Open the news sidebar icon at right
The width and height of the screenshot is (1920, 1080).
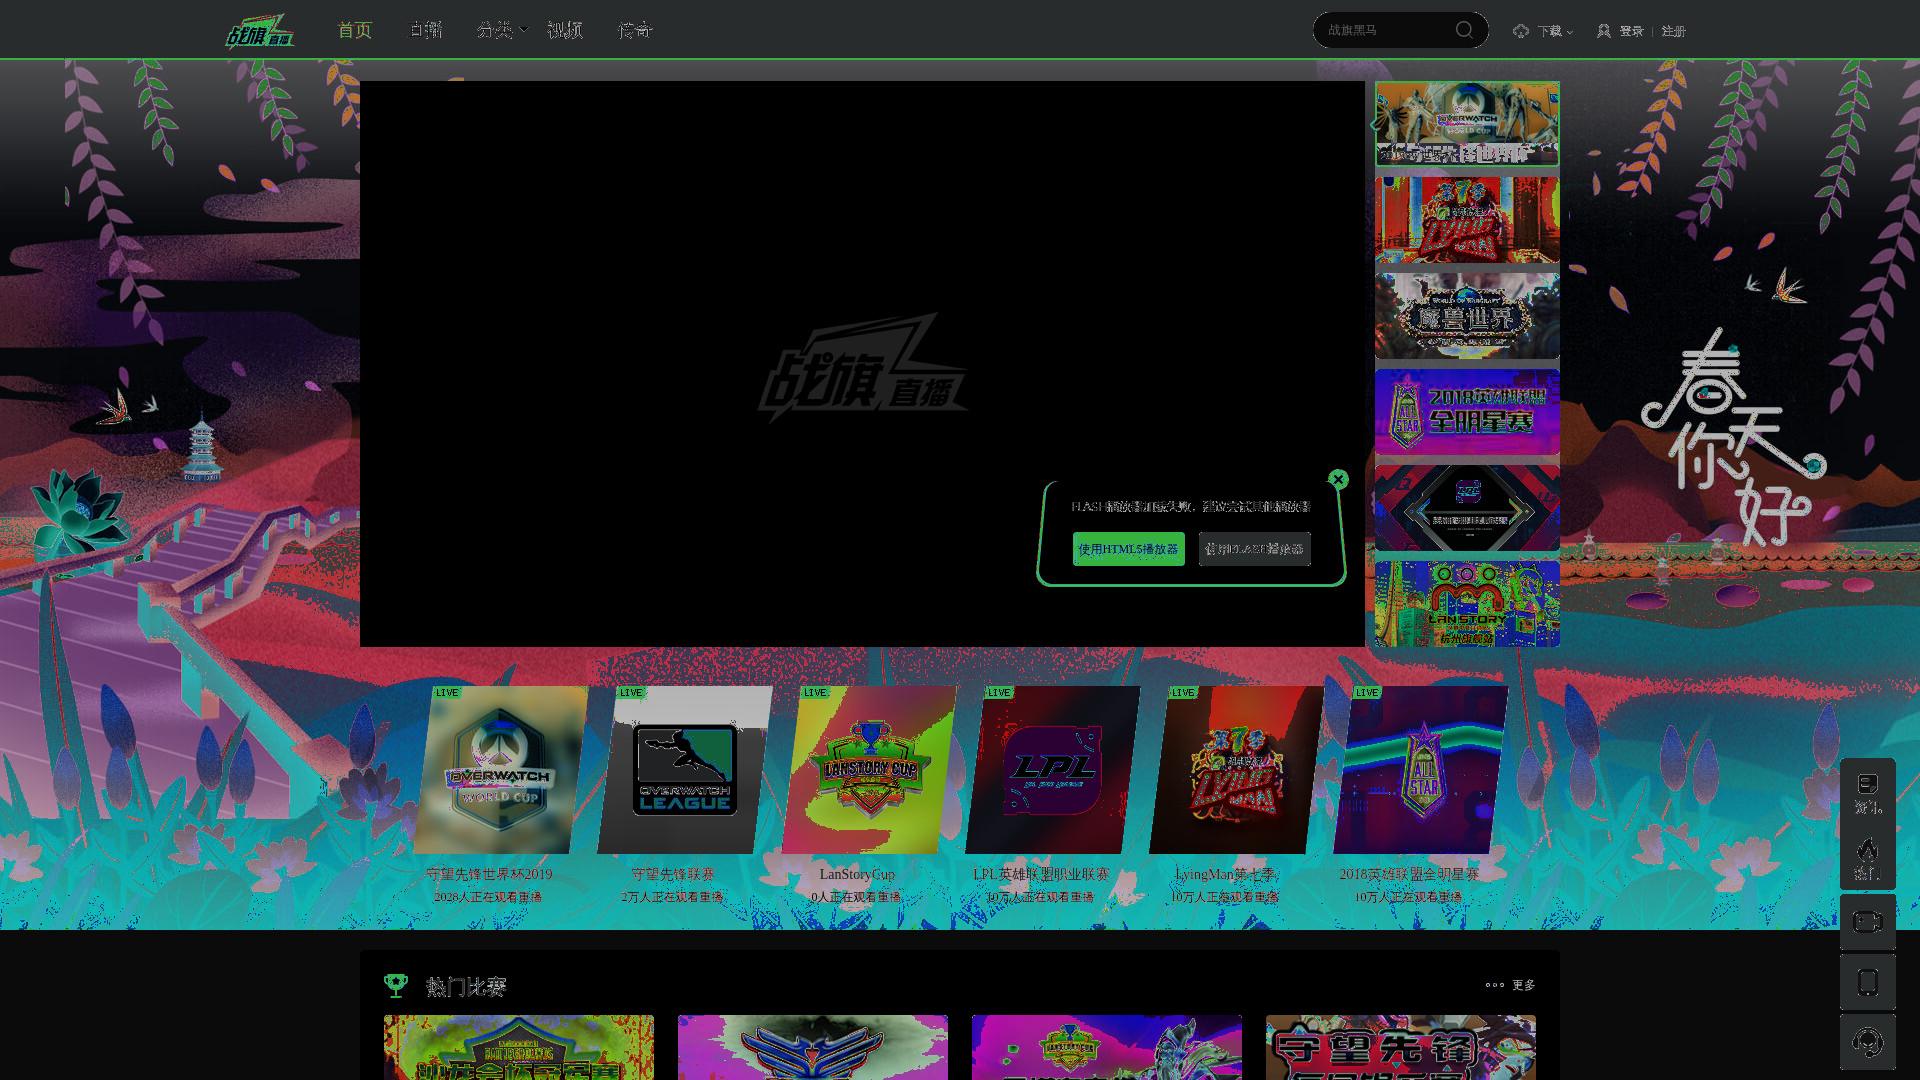coord(1867,792)
